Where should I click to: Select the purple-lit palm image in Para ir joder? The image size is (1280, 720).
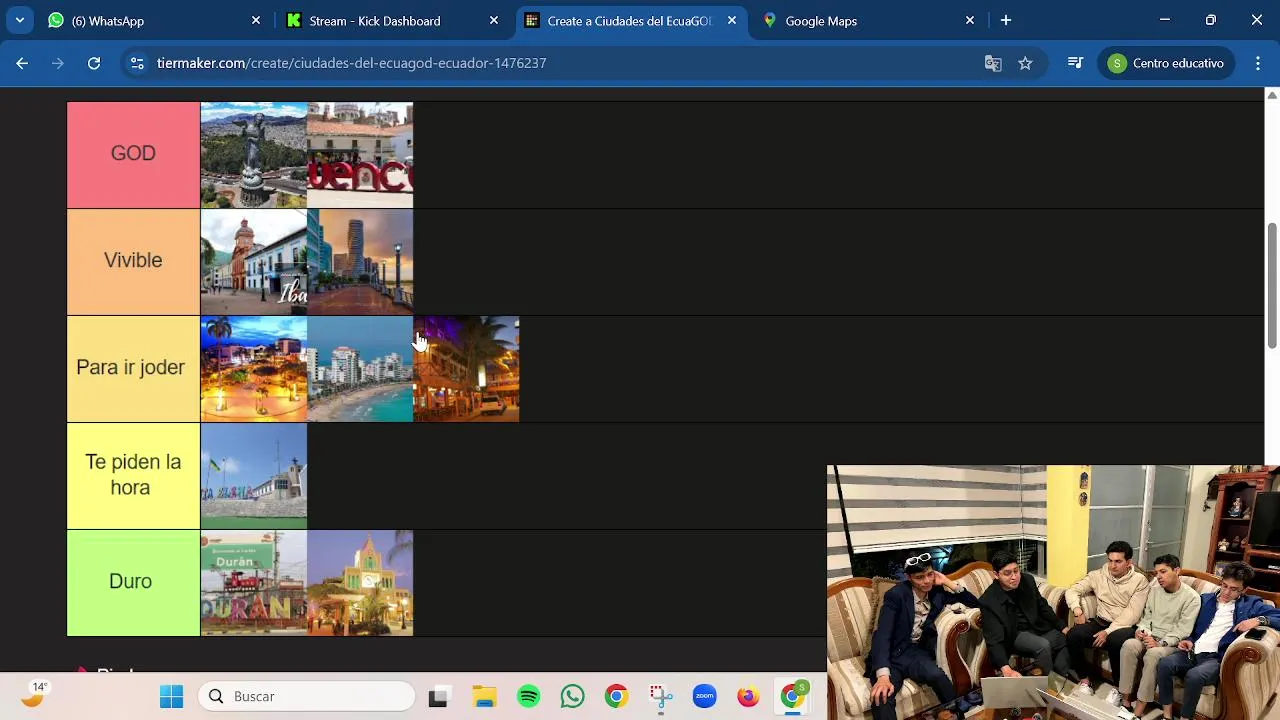(466, 369)
